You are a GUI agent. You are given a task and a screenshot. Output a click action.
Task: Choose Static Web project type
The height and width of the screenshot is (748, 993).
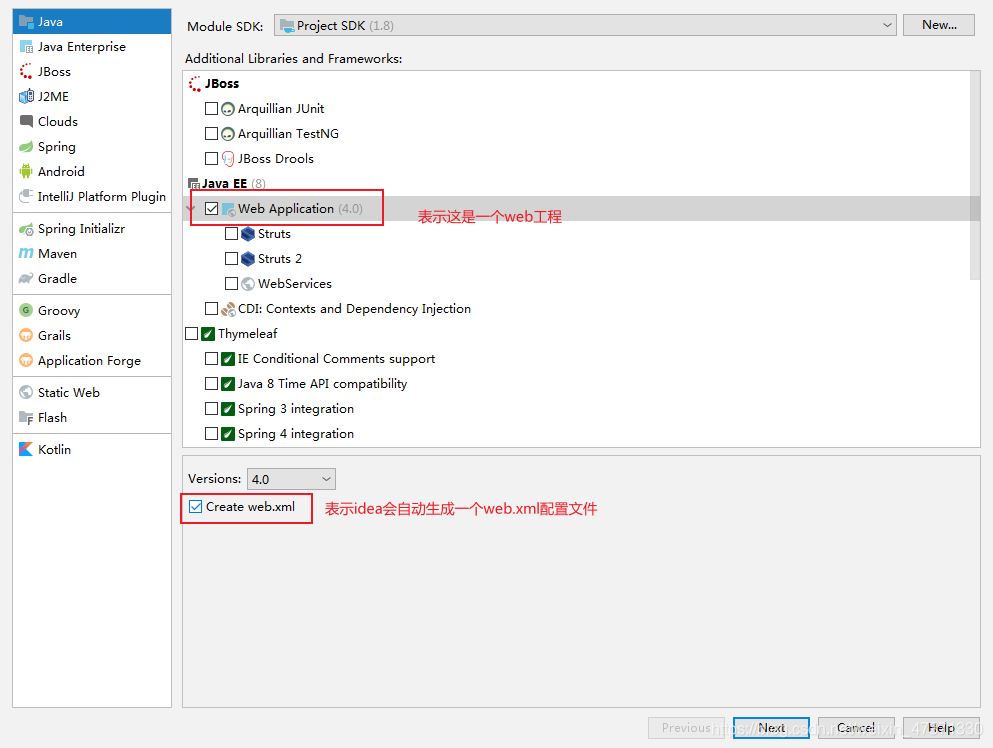pos(92,393)
